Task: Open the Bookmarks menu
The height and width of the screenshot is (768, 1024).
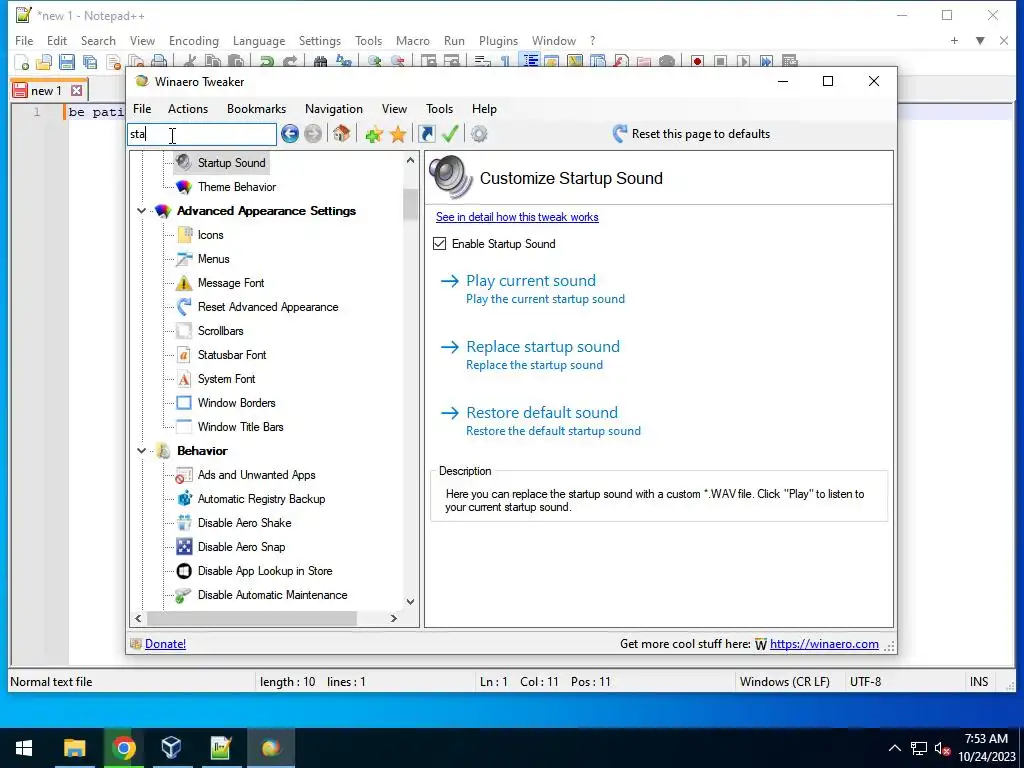Action: click(257, 109)
